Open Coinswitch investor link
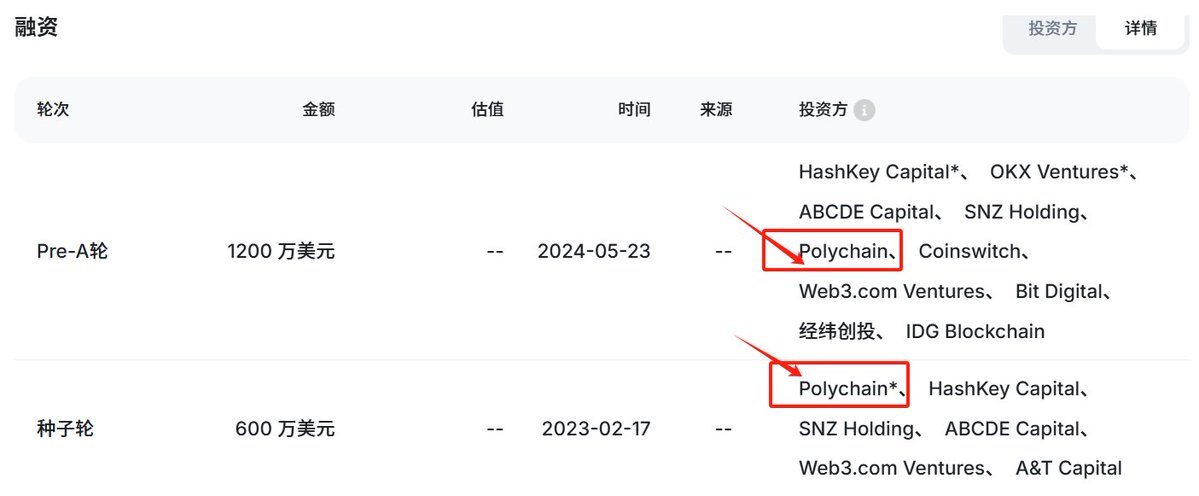This screenshot has height=496, width=1199. (x=969, y=251)
